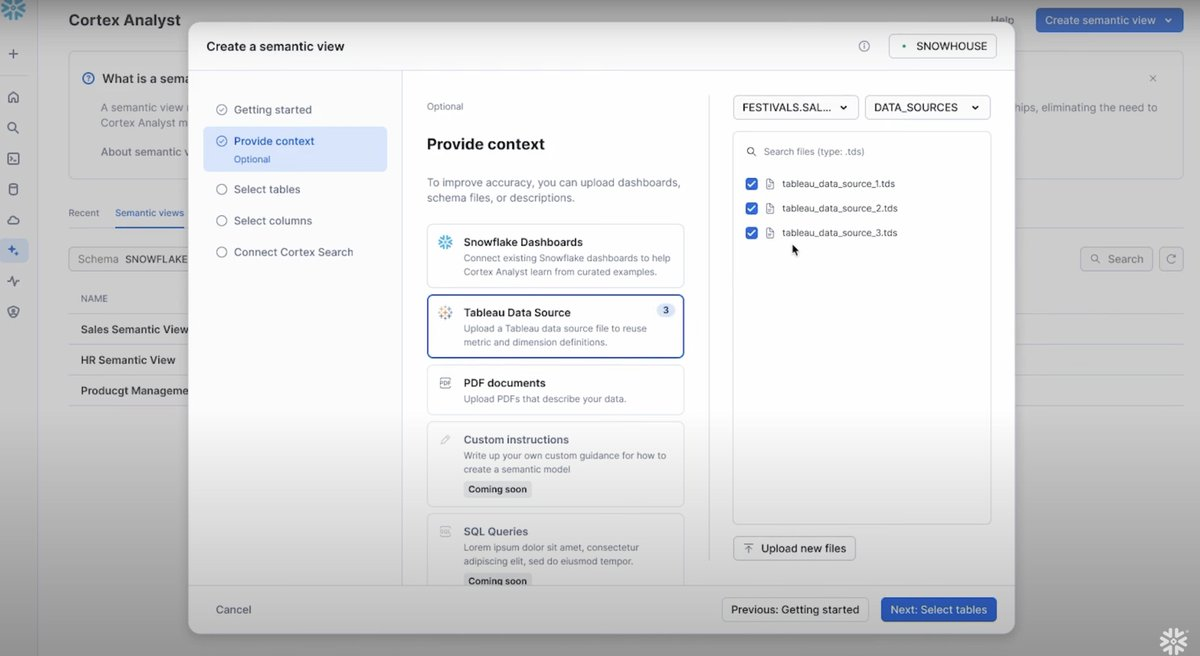Choose the Tableau Data Source option
Screen dimensions: 1200x656
555,326
